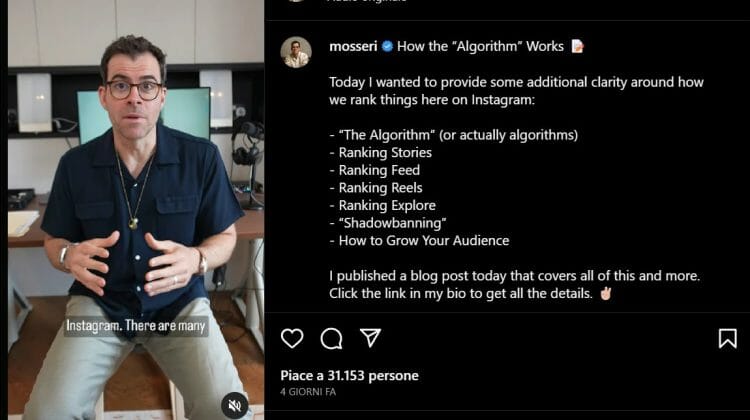Image resolution: width=750 pixels, height=420 pixels.
Task: Click the 4 GIORNI FA timestamp
Action: (x=308, y=392)
